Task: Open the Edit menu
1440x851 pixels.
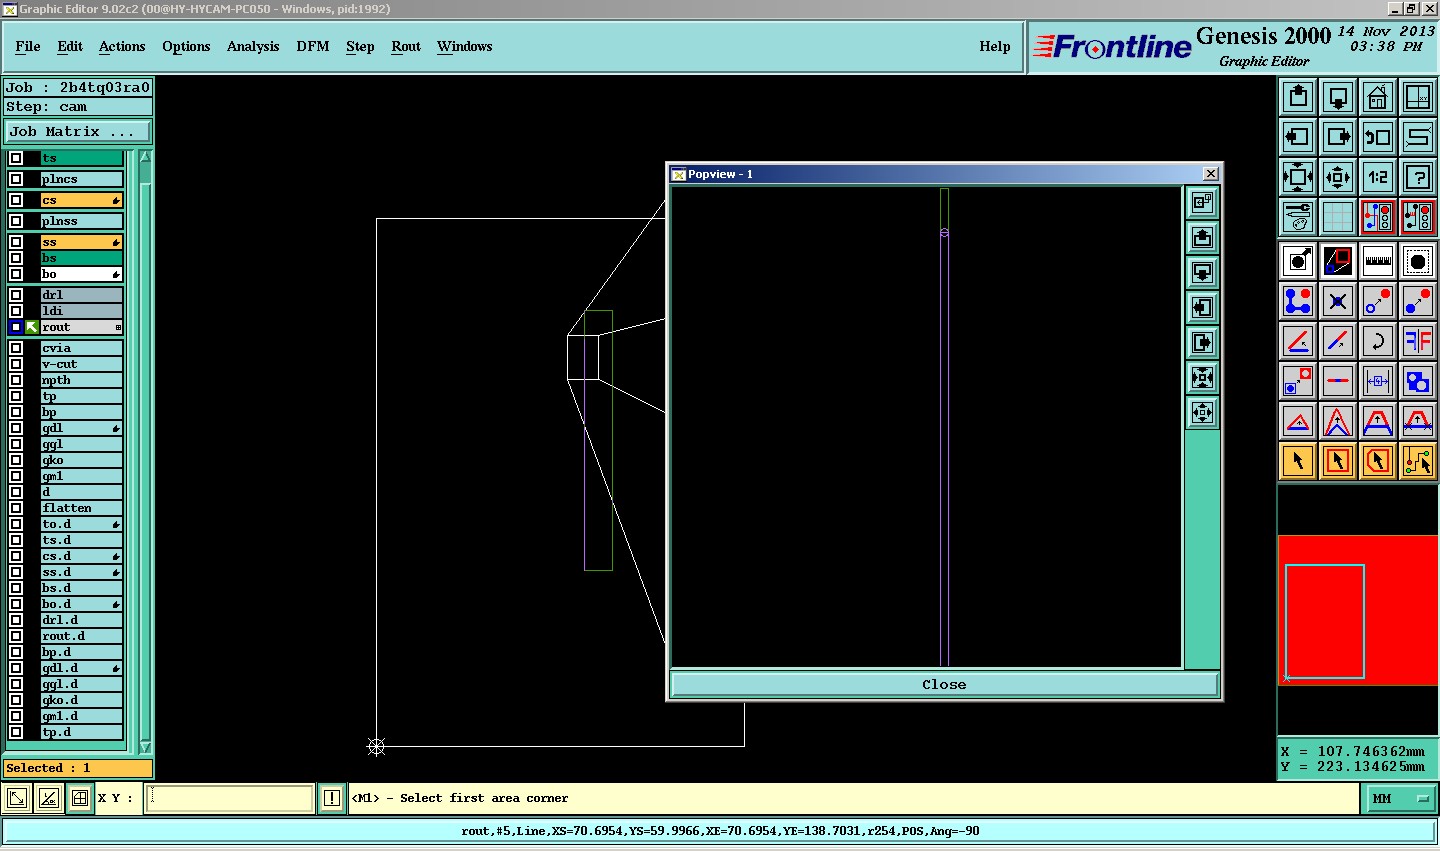Action: pos(70,46)
